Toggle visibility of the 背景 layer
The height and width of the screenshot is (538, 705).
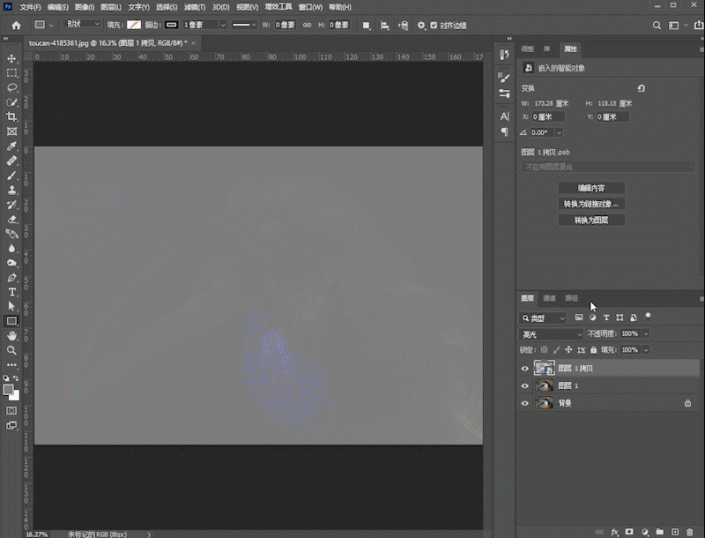point(525,403)
